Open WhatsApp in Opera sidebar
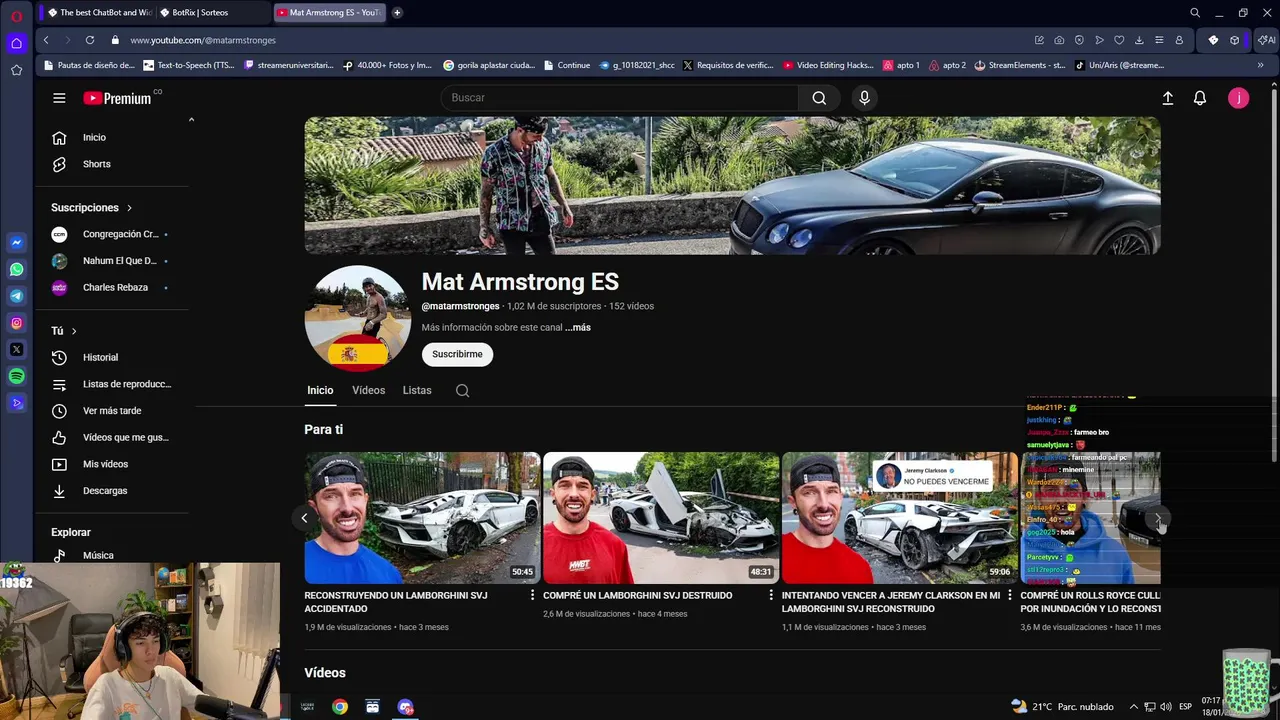This screenshot has height=720, width=1280. tap(16, 269)
